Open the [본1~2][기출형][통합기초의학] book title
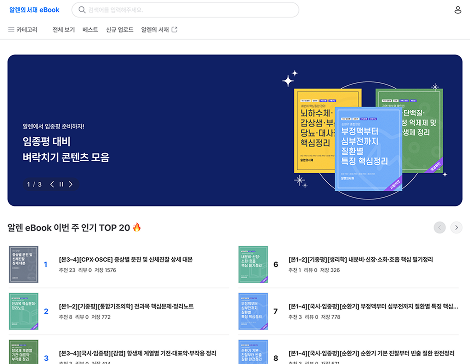Image resolution: width=470 pixels, height=364 pixels. click(126, 306)
